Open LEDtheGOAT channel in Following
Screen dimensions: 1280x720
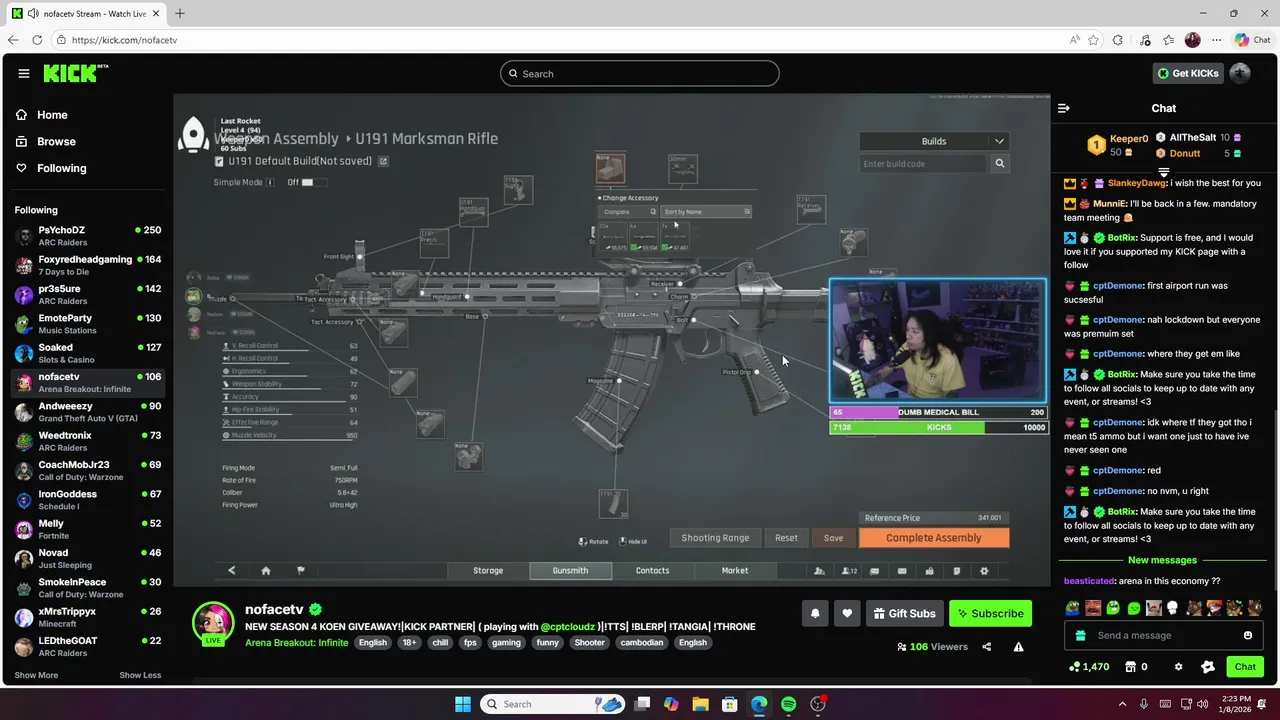pos(87,646)
